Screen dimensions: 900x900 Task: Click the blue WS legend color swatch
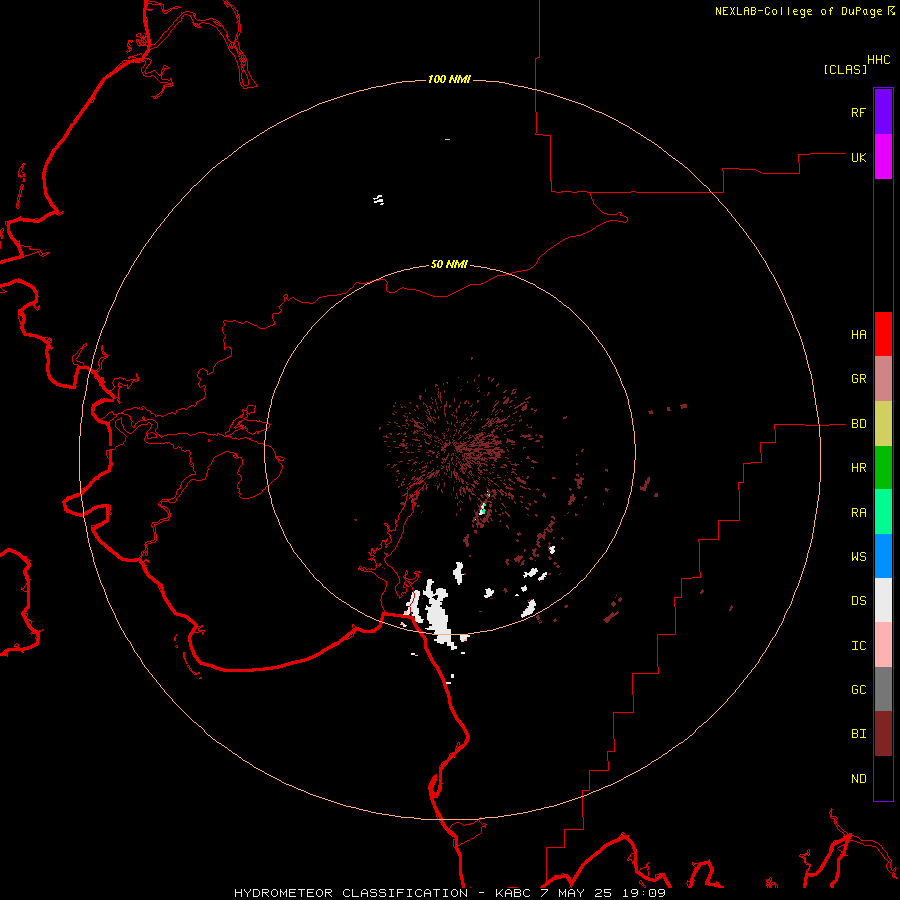[883, 556]
